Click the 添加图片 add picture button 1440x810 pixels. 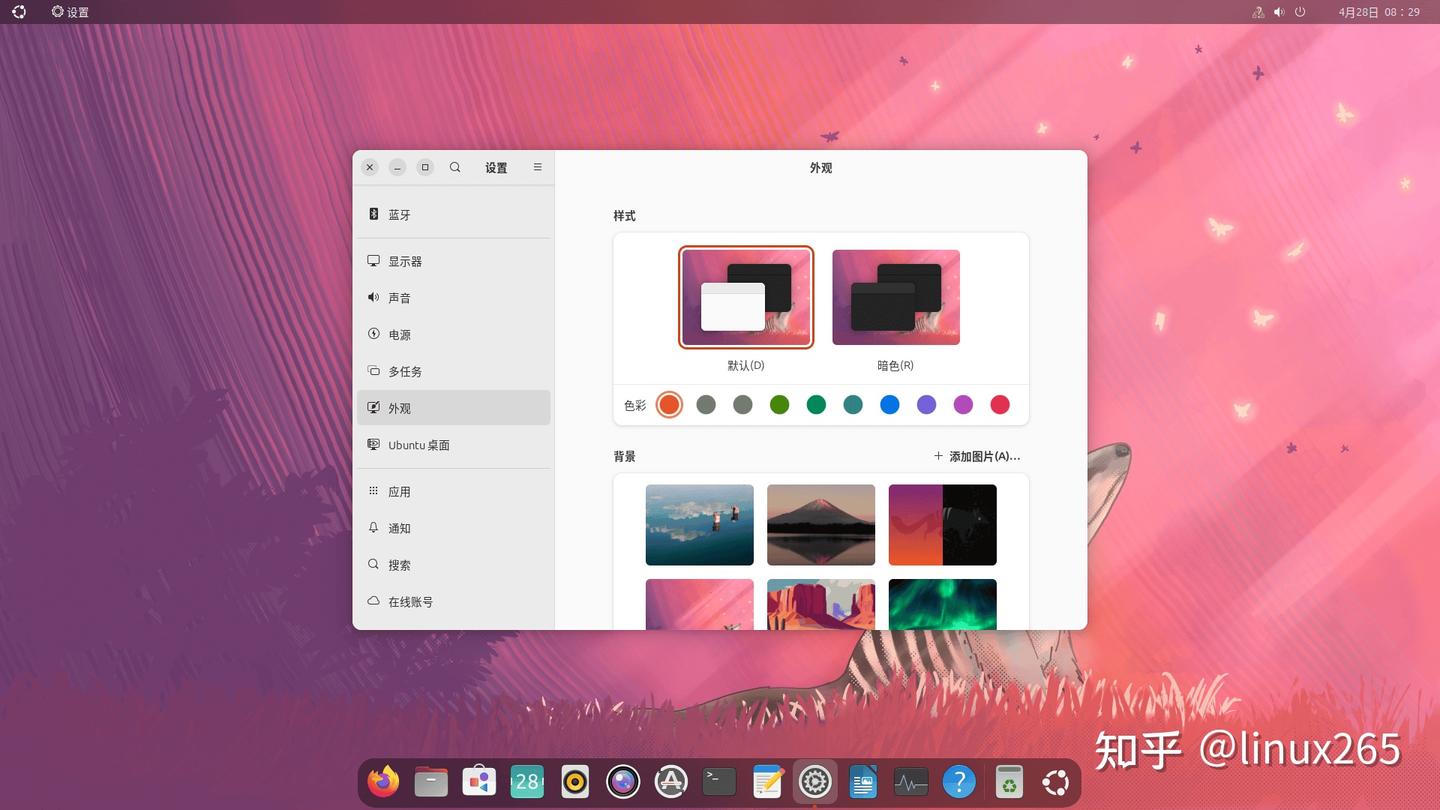[x=976, y=456]
